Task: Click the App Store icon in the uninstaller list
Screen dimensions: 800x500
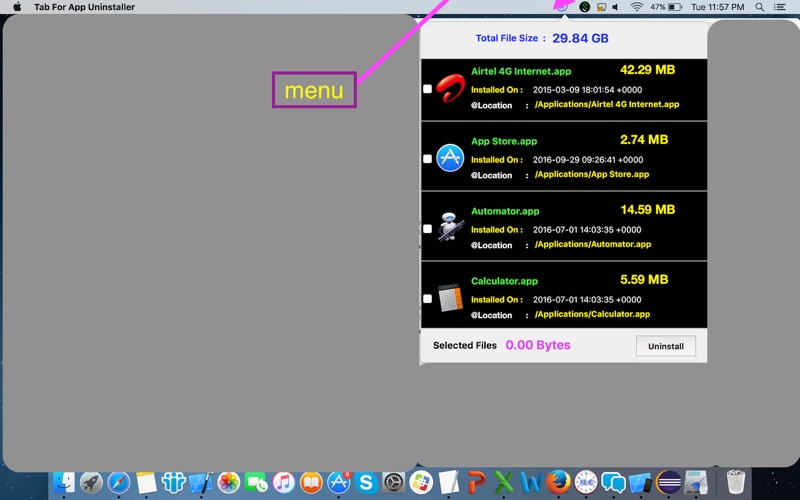Action: tap(451, 158)
